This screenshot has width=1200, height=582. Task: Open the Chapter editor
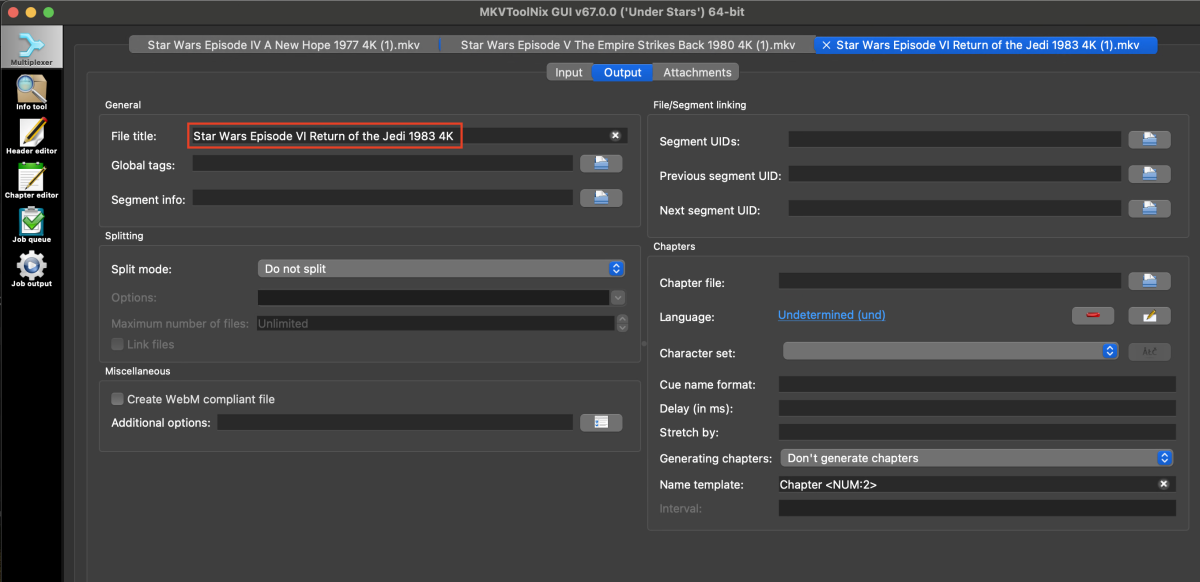[31, 181]
